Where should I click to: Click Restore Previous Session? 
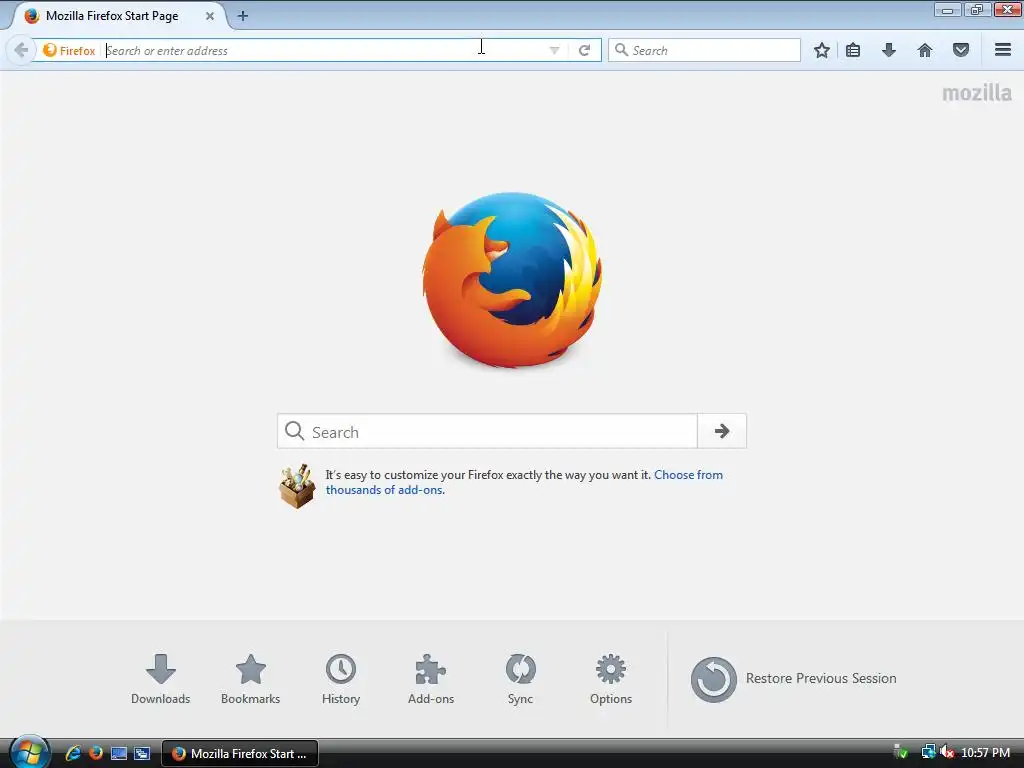tap(793, 679)
